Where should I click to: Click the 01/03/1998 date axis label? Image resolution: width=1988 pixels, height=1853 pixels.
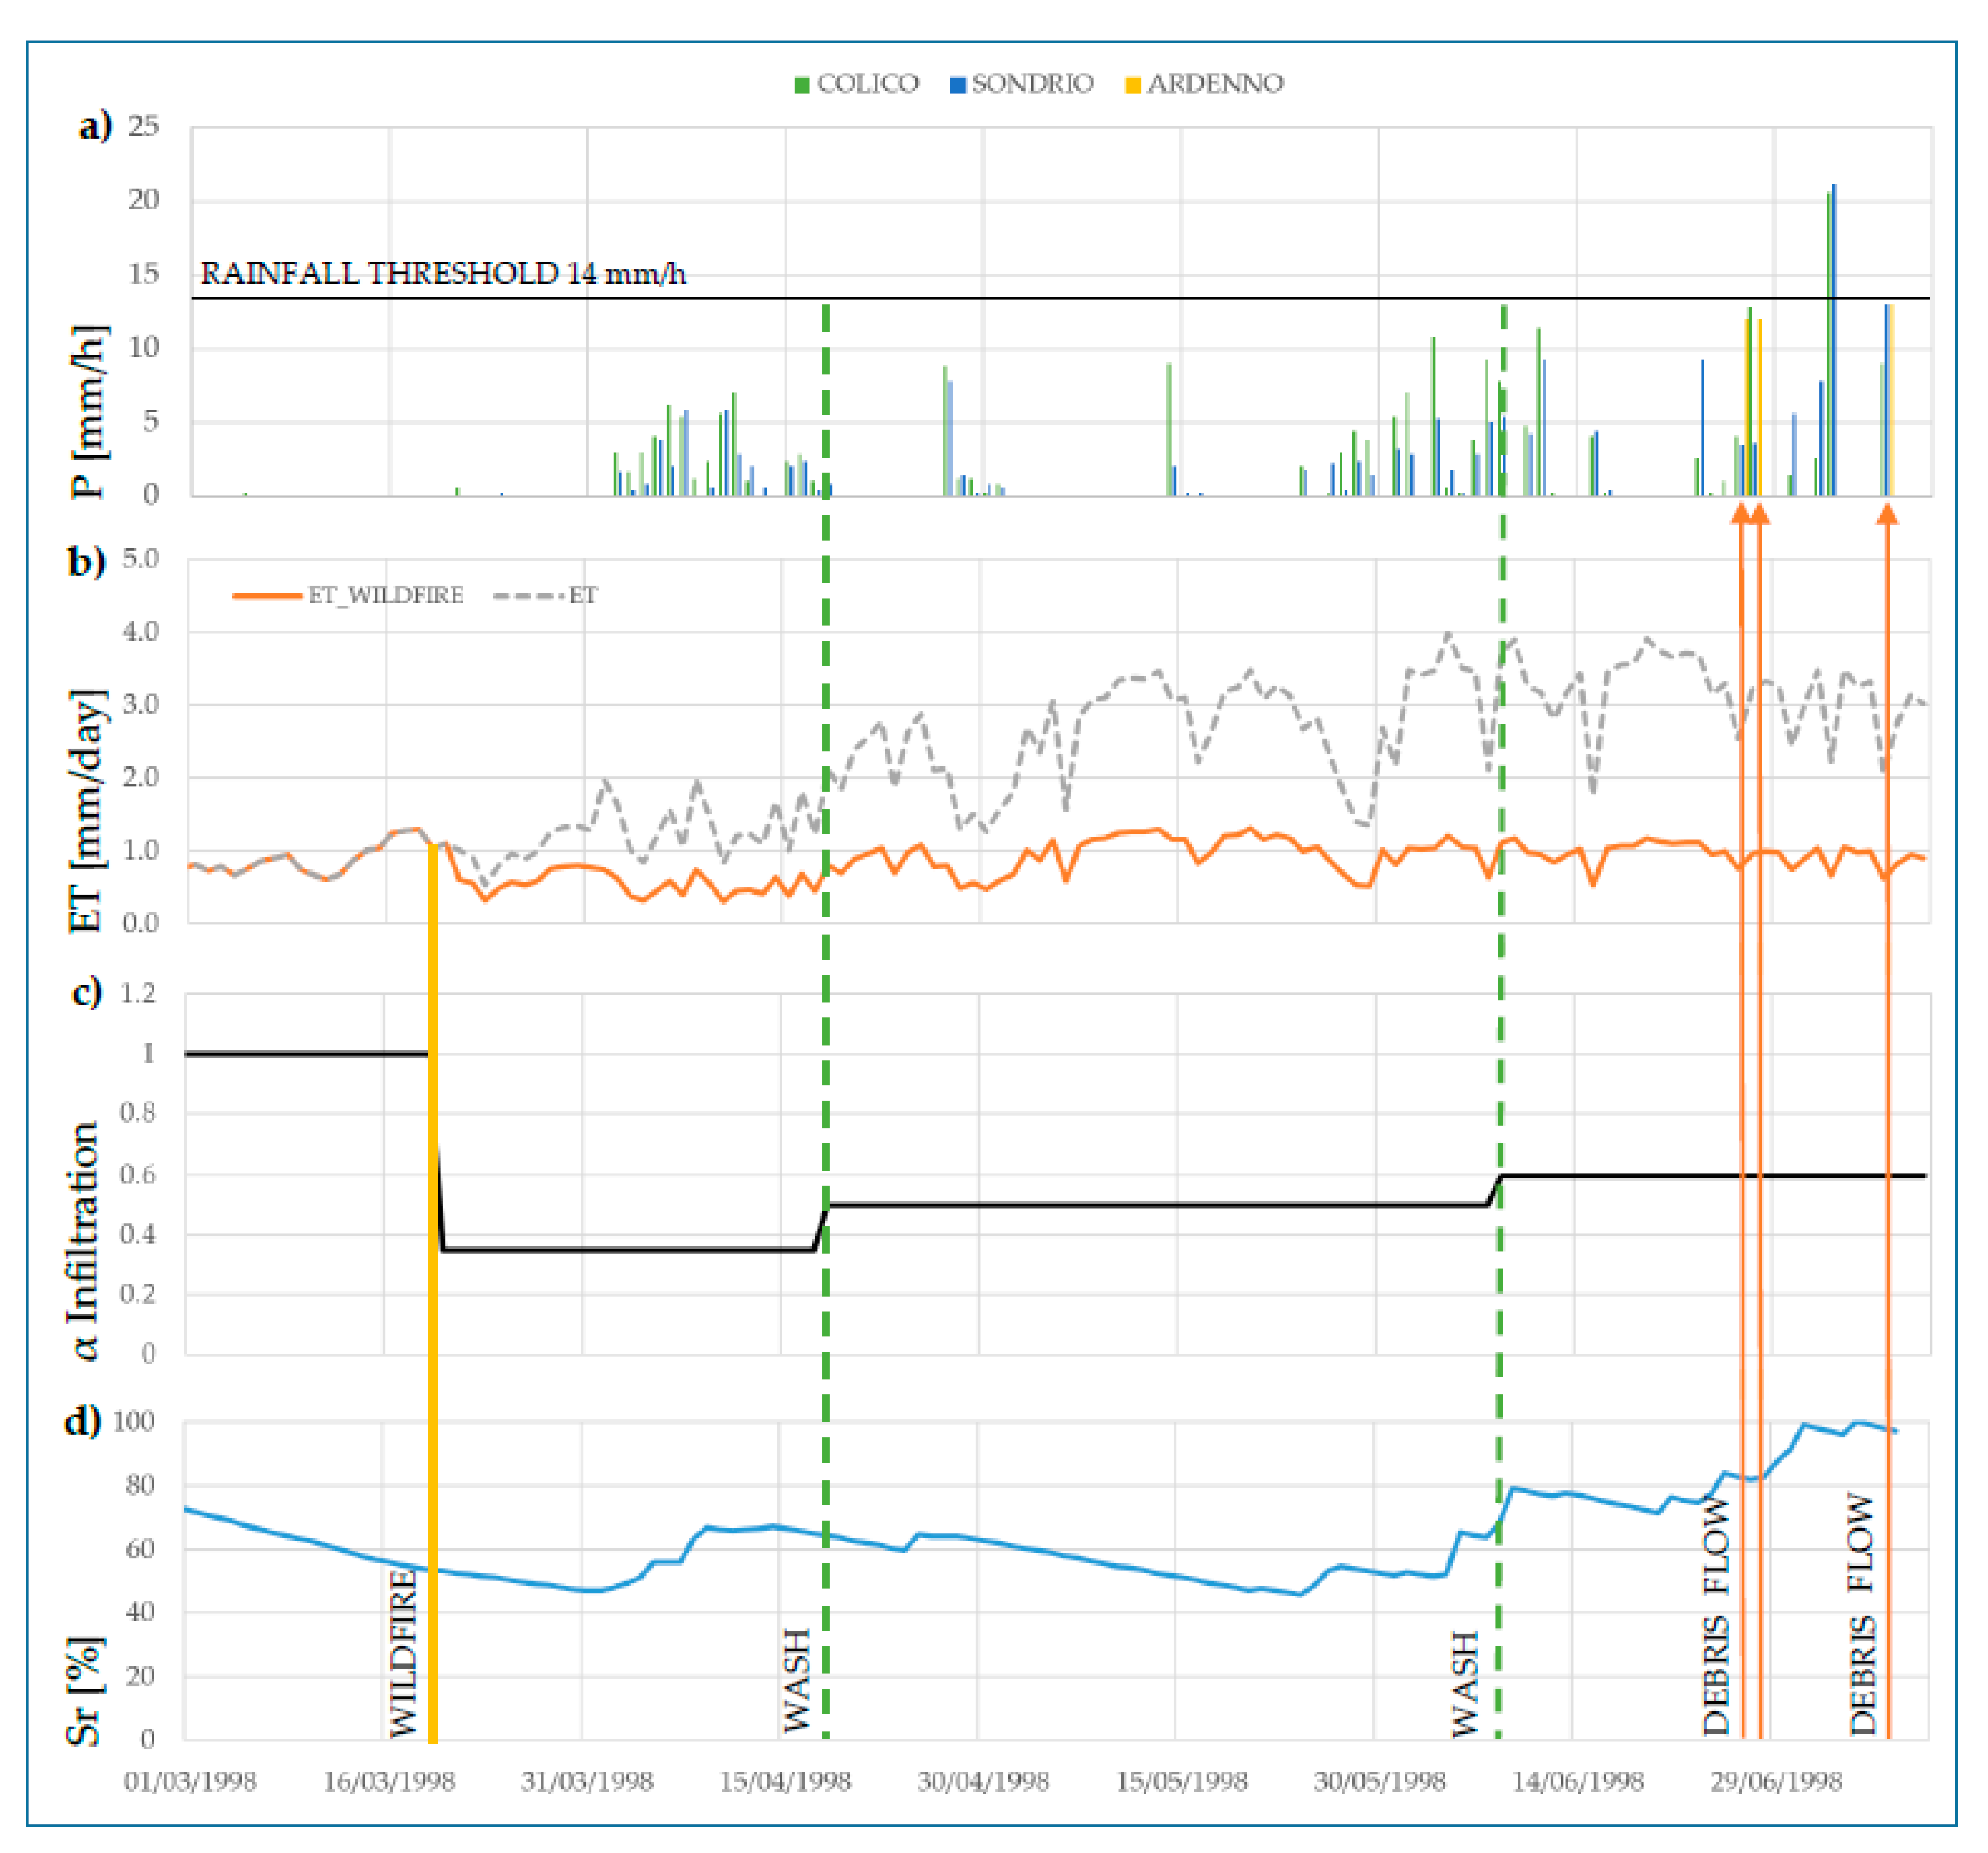coord(190,1781)
